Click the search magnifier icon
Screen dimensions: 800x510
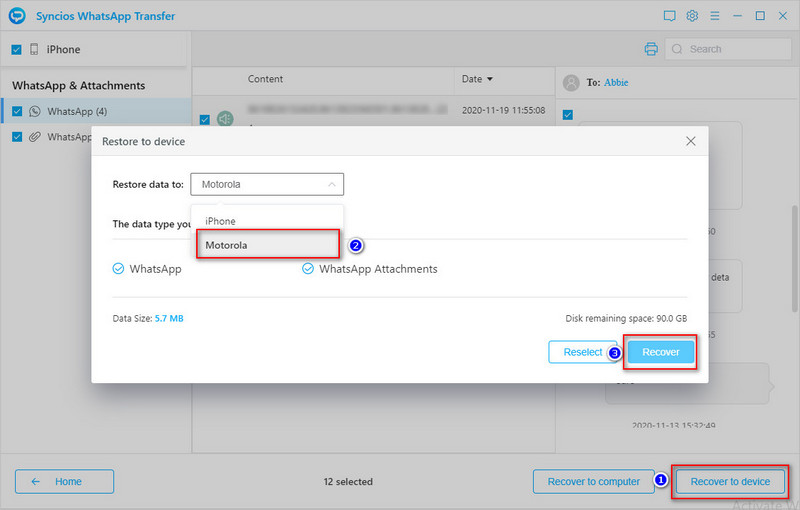[677, 49]
